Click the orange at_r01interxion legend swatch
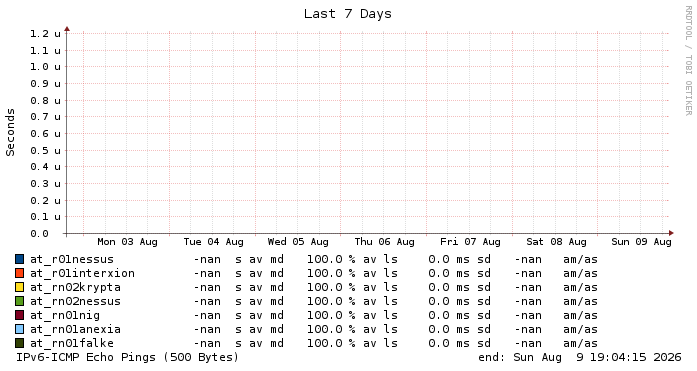Image resolution: width=697 pixels, height=371 pixels. pyautogui.click(x=20, y=273)
